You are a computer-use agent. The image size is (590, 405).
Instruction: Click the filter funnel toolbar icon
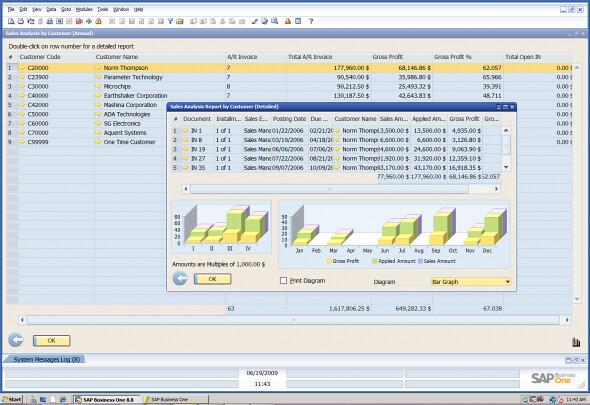tap(170, 21)
